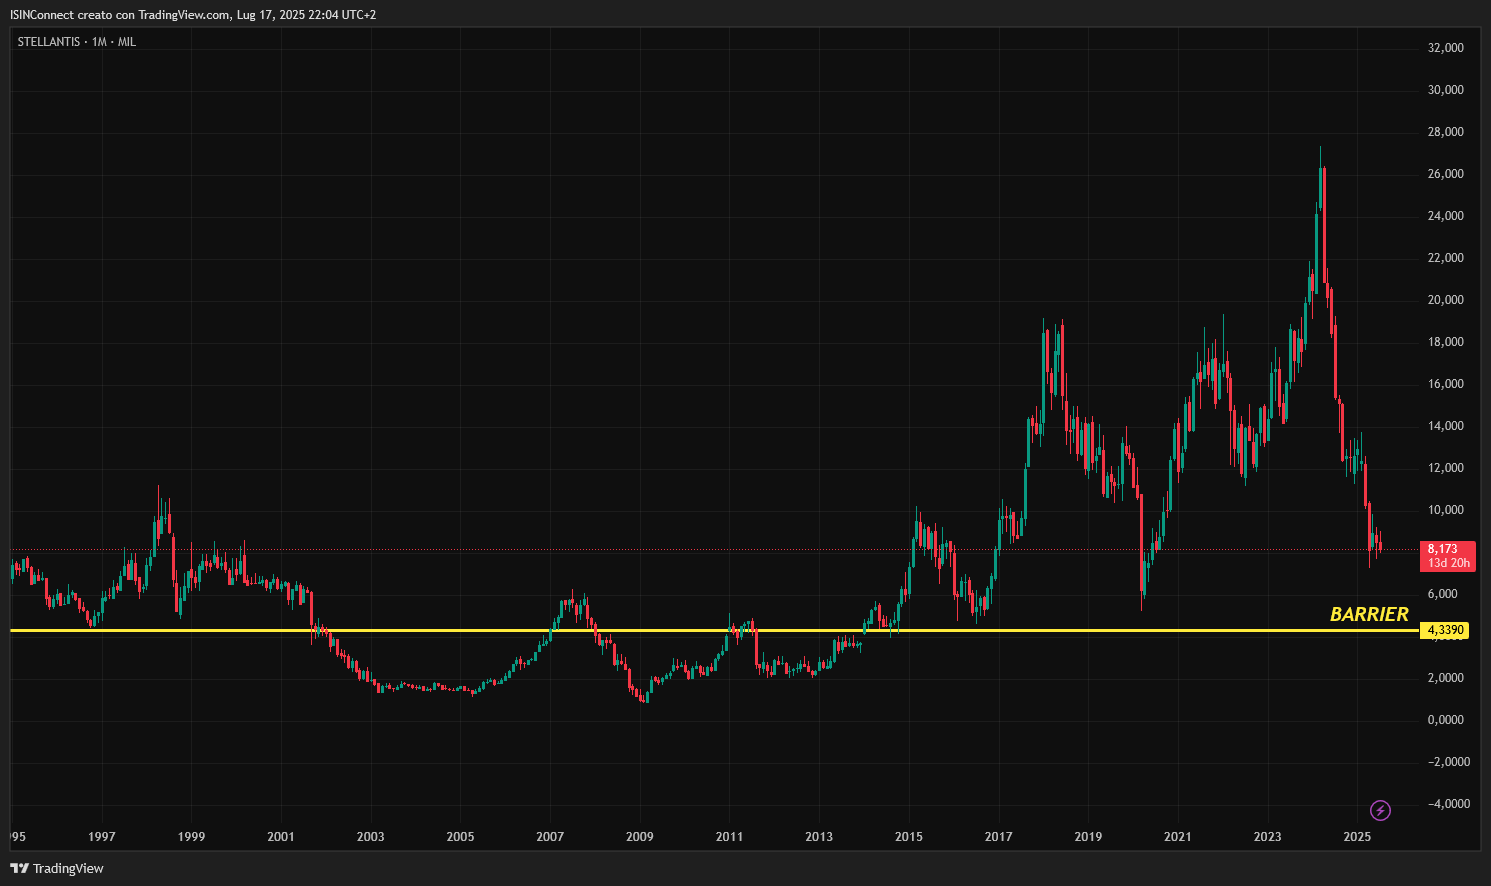Click the 2011 time axis label

730,837
